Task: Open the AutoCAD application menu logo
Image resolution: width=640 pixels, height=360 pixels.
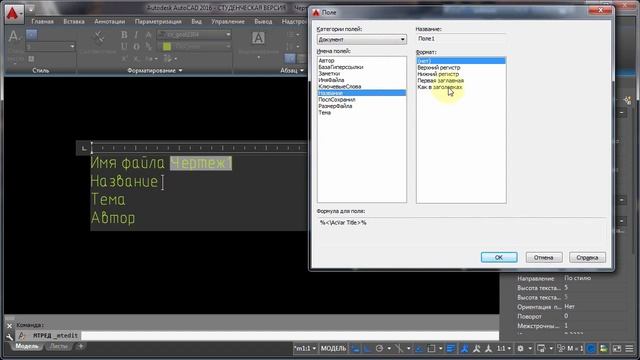Action: click(x=13, y=14)
